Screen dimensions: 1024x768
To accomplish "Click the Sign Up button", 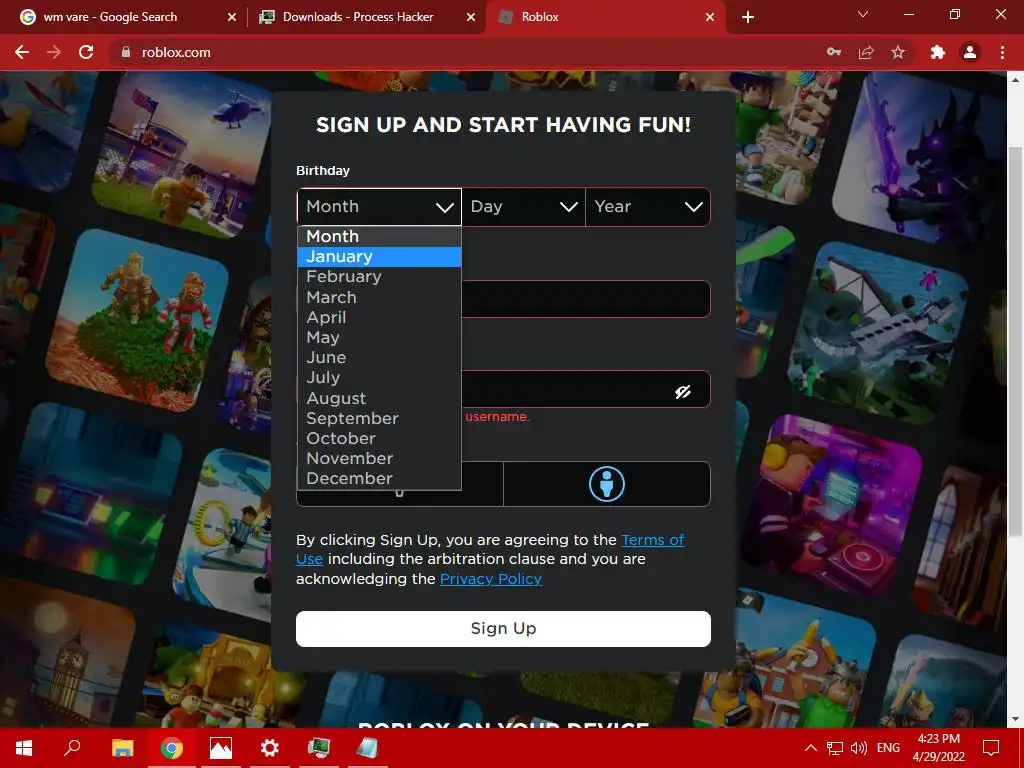I will tap(503, 629).
